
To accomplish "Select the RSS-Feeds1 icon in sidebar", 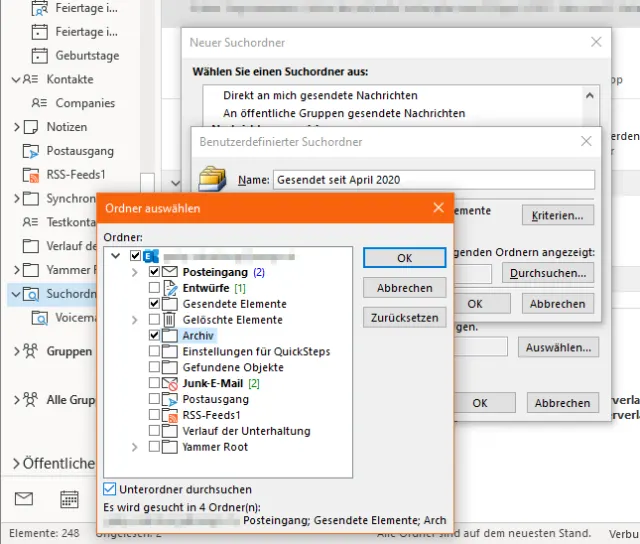I will 29,175.
